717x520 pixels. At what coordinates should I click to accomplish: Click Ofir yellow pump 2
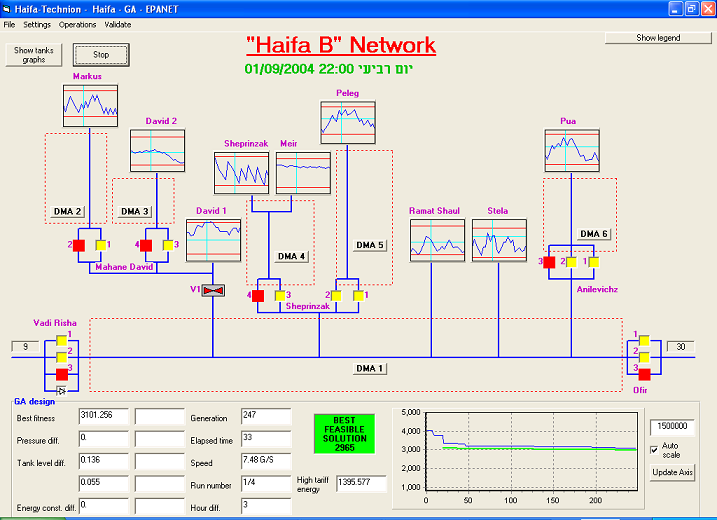pyautogui.click(x=644, y=357)
